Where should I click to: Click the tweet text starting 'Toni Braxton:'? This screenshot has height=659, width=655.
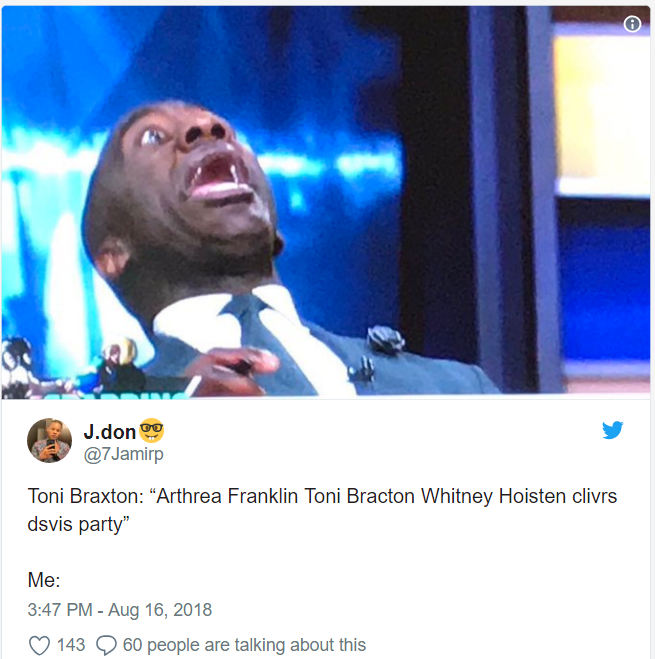point(322,510)
